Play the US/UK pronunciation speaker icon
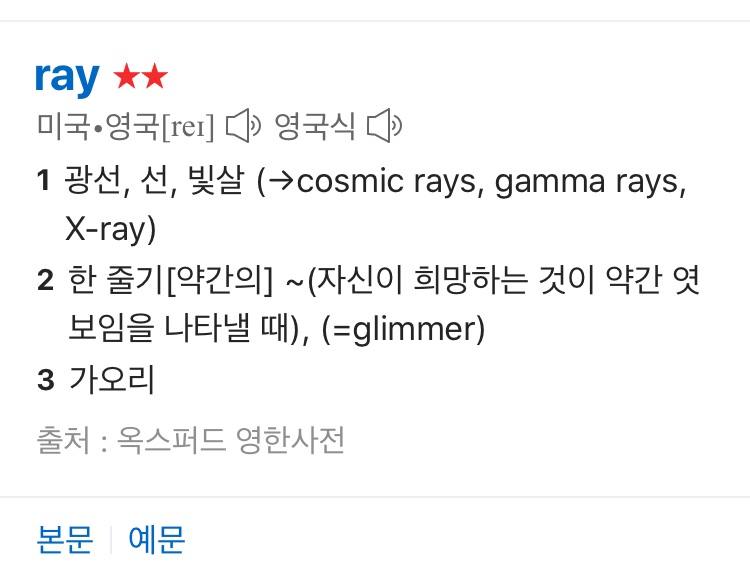The width and height of the screenshot is (750, 562). pyautogui.click(x=244, y=127)
